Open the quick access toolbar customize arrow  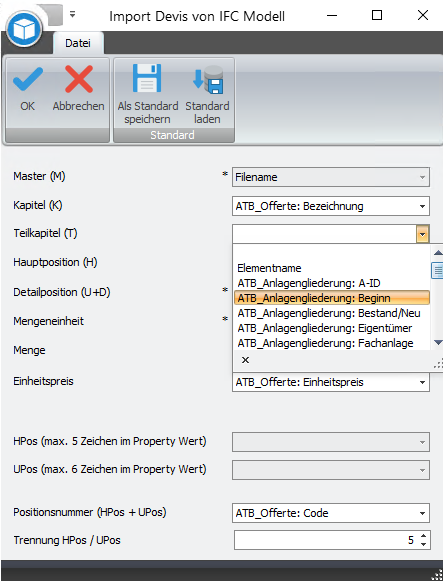point(73,14)
